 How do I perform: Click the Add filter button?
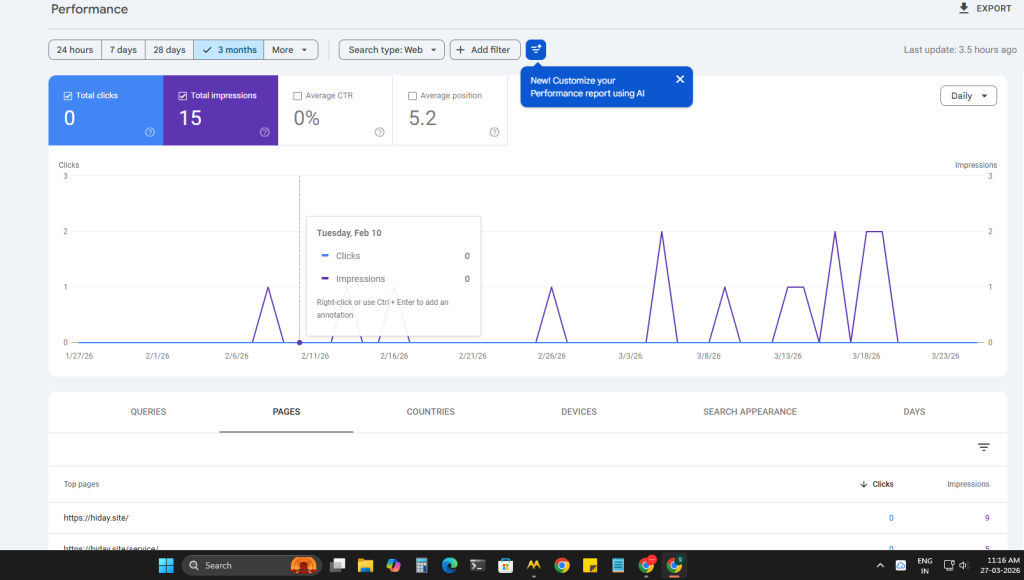click(484, 50)
